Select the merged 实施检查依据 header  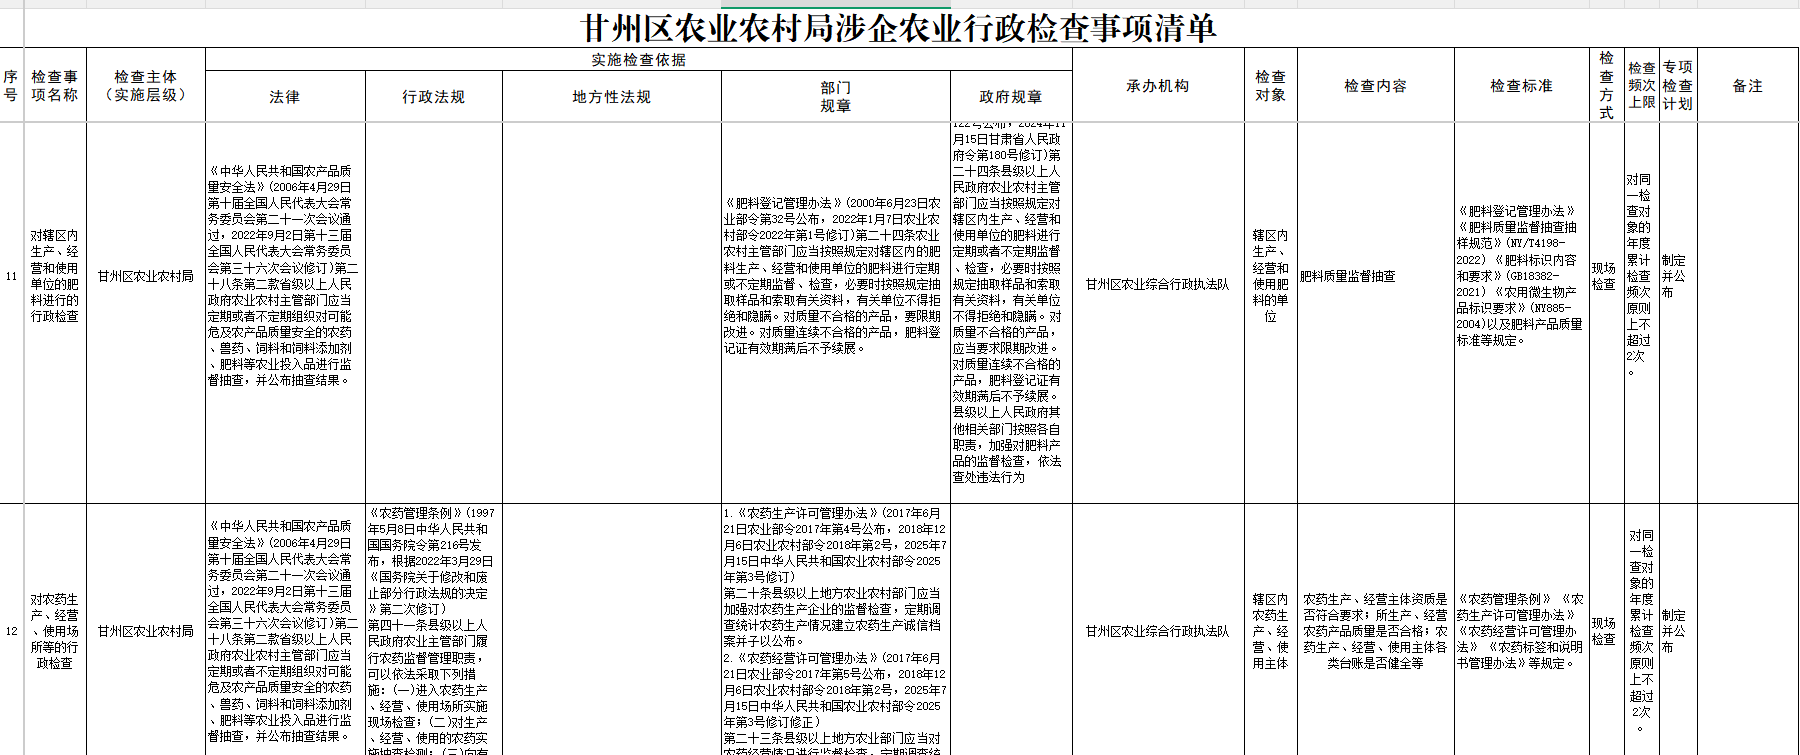tap(638, 60)
